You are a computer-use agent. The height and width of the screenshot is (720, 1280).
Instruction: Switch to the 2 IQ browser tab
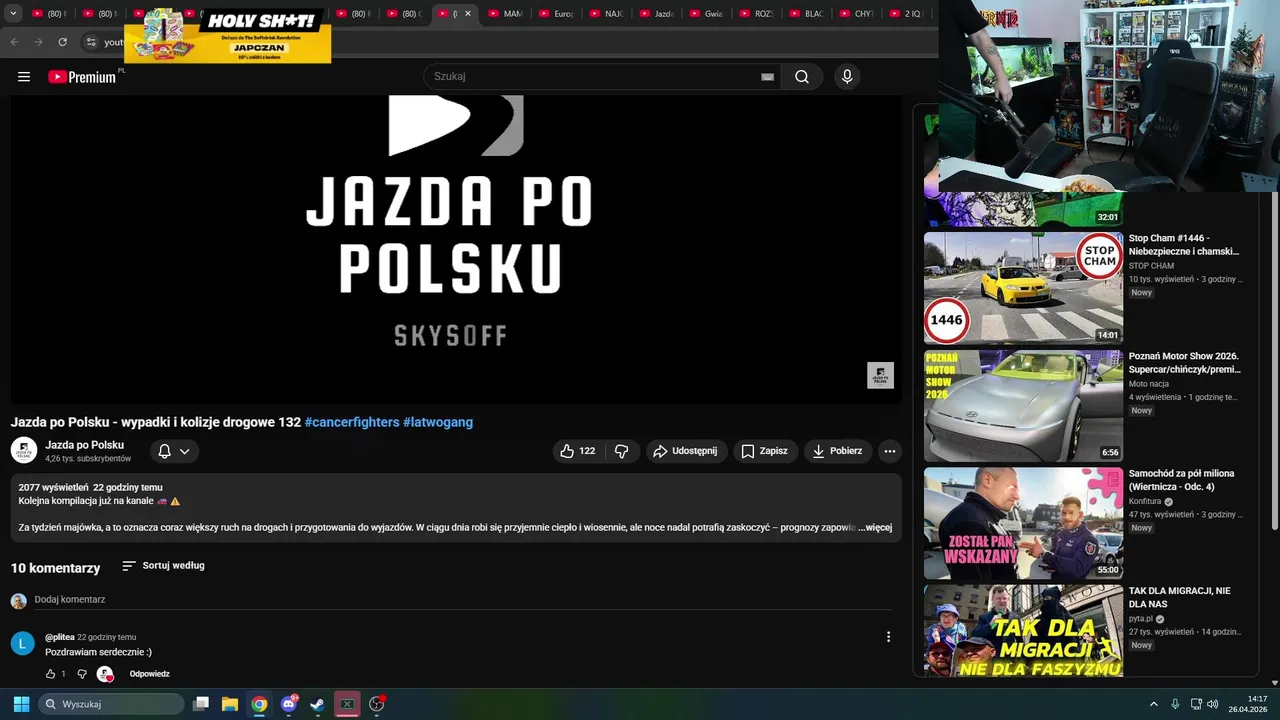click(906, 14)
